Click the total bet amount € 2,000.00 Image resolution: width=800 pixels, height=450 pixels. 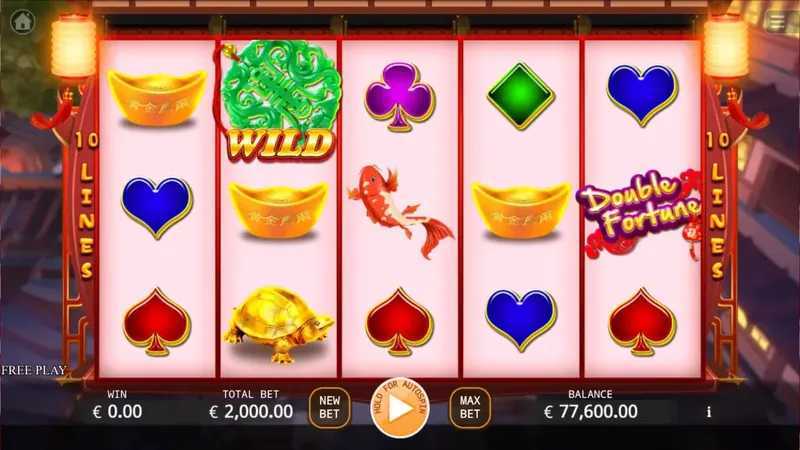click(x=251, y=411)
